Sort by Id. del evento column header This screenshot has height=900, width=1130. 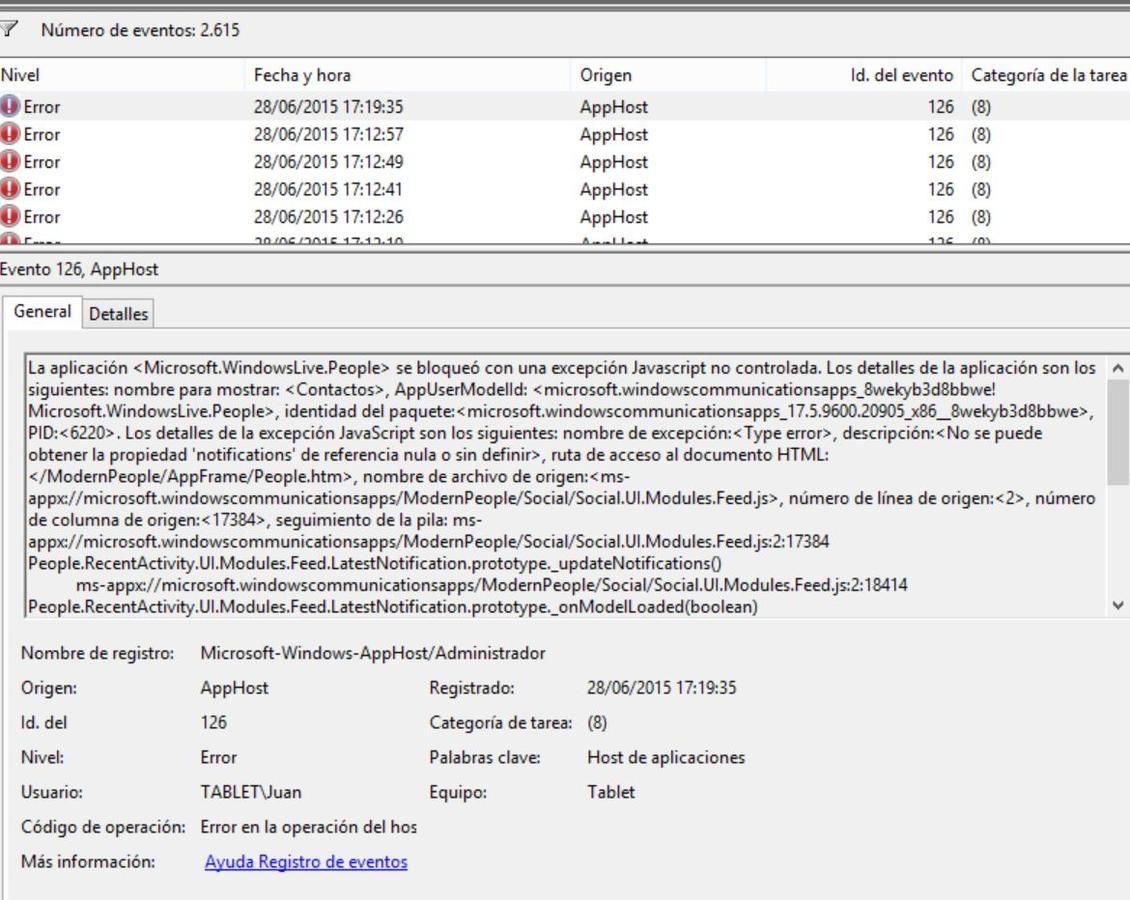(x=865, y=75)
